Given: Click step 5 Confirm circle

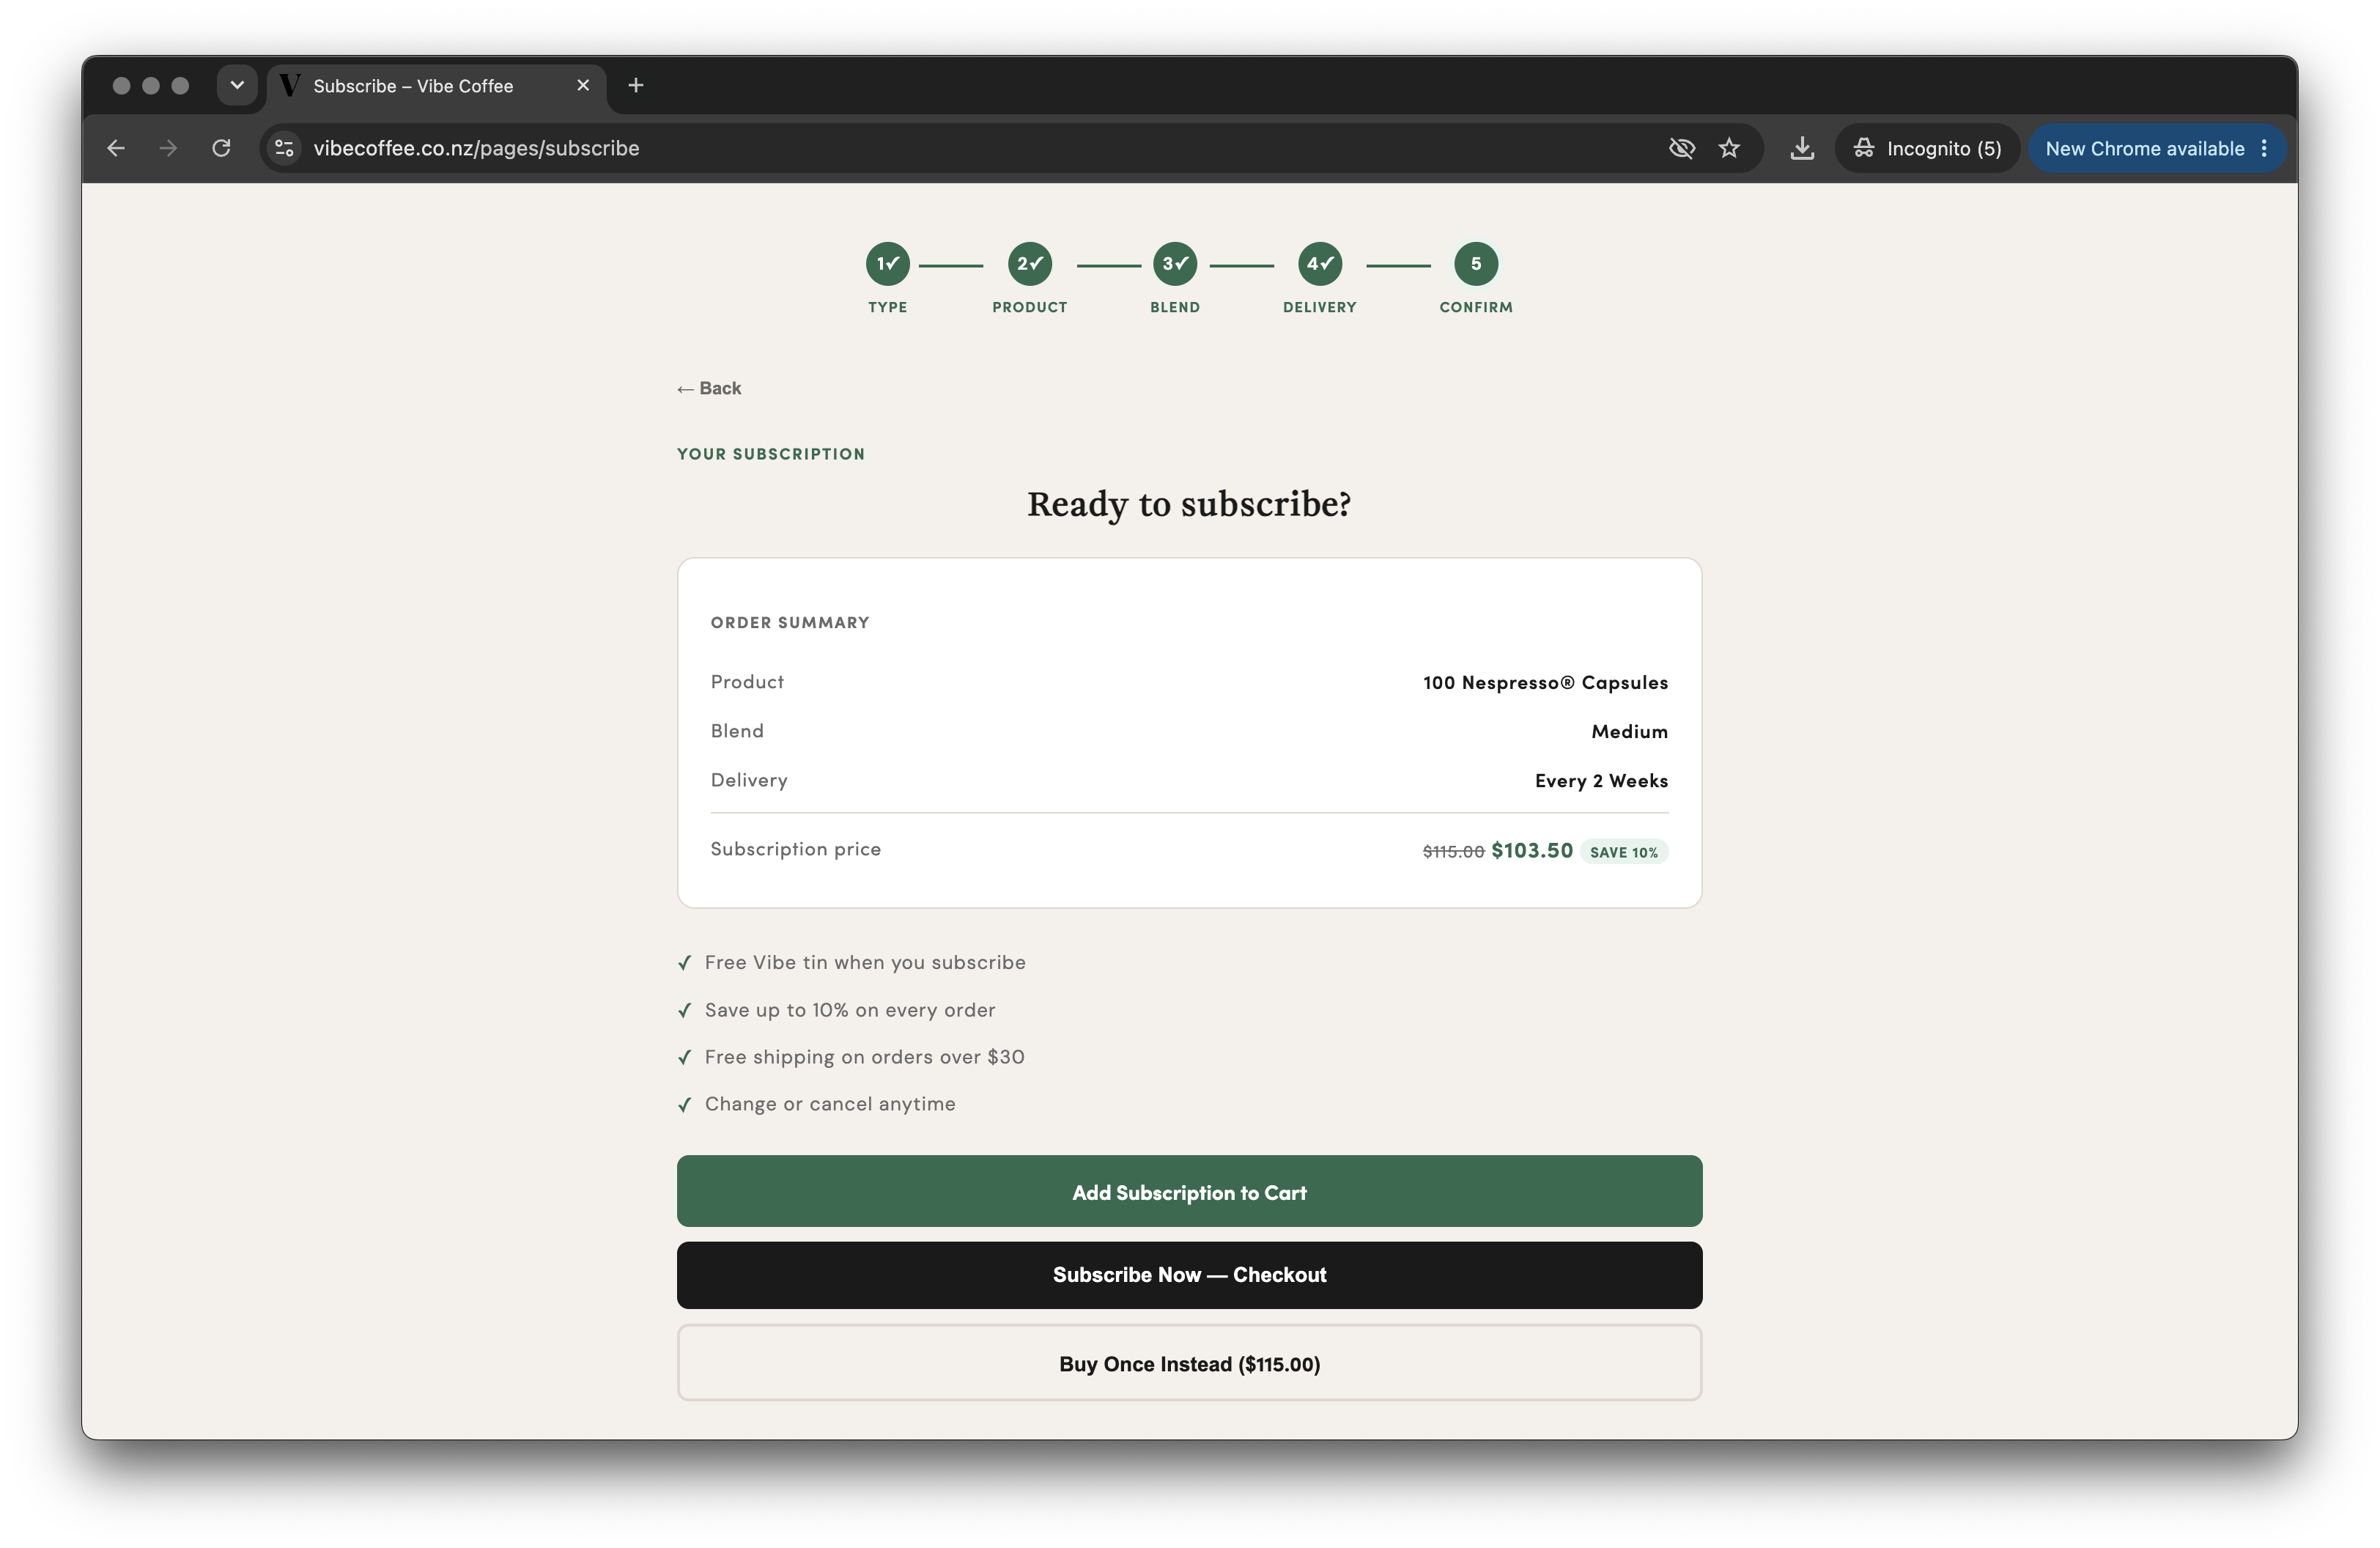Looking at the screenshot, I should (1476, 264).
